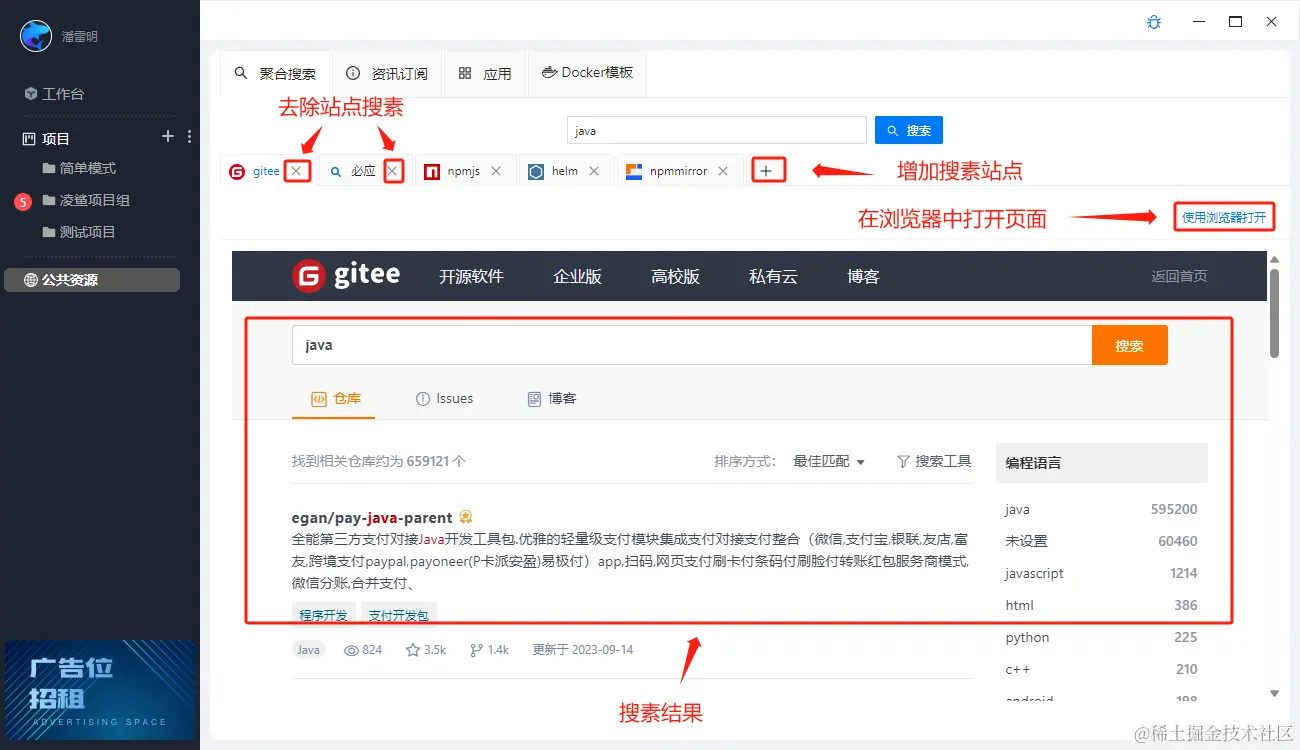
Task: Open the 工作台 workbench item
Action: coord(54,93)
